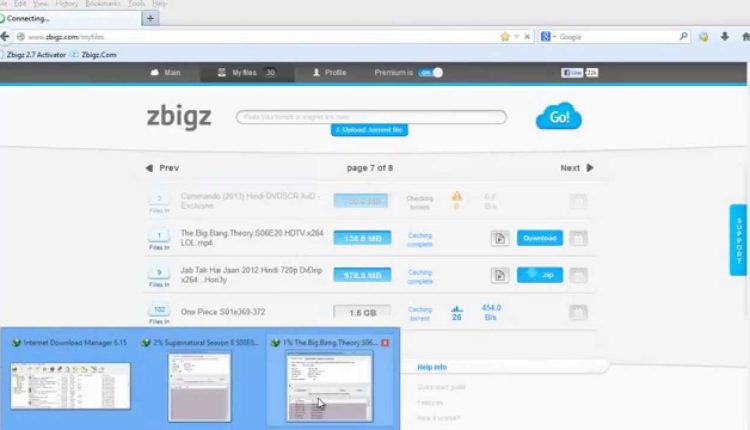This screenshot has height=430, width=750.
Task: Download Jab Tak Hai Jaan as zip
Action: pyautogui.click(x=540, y=275)
